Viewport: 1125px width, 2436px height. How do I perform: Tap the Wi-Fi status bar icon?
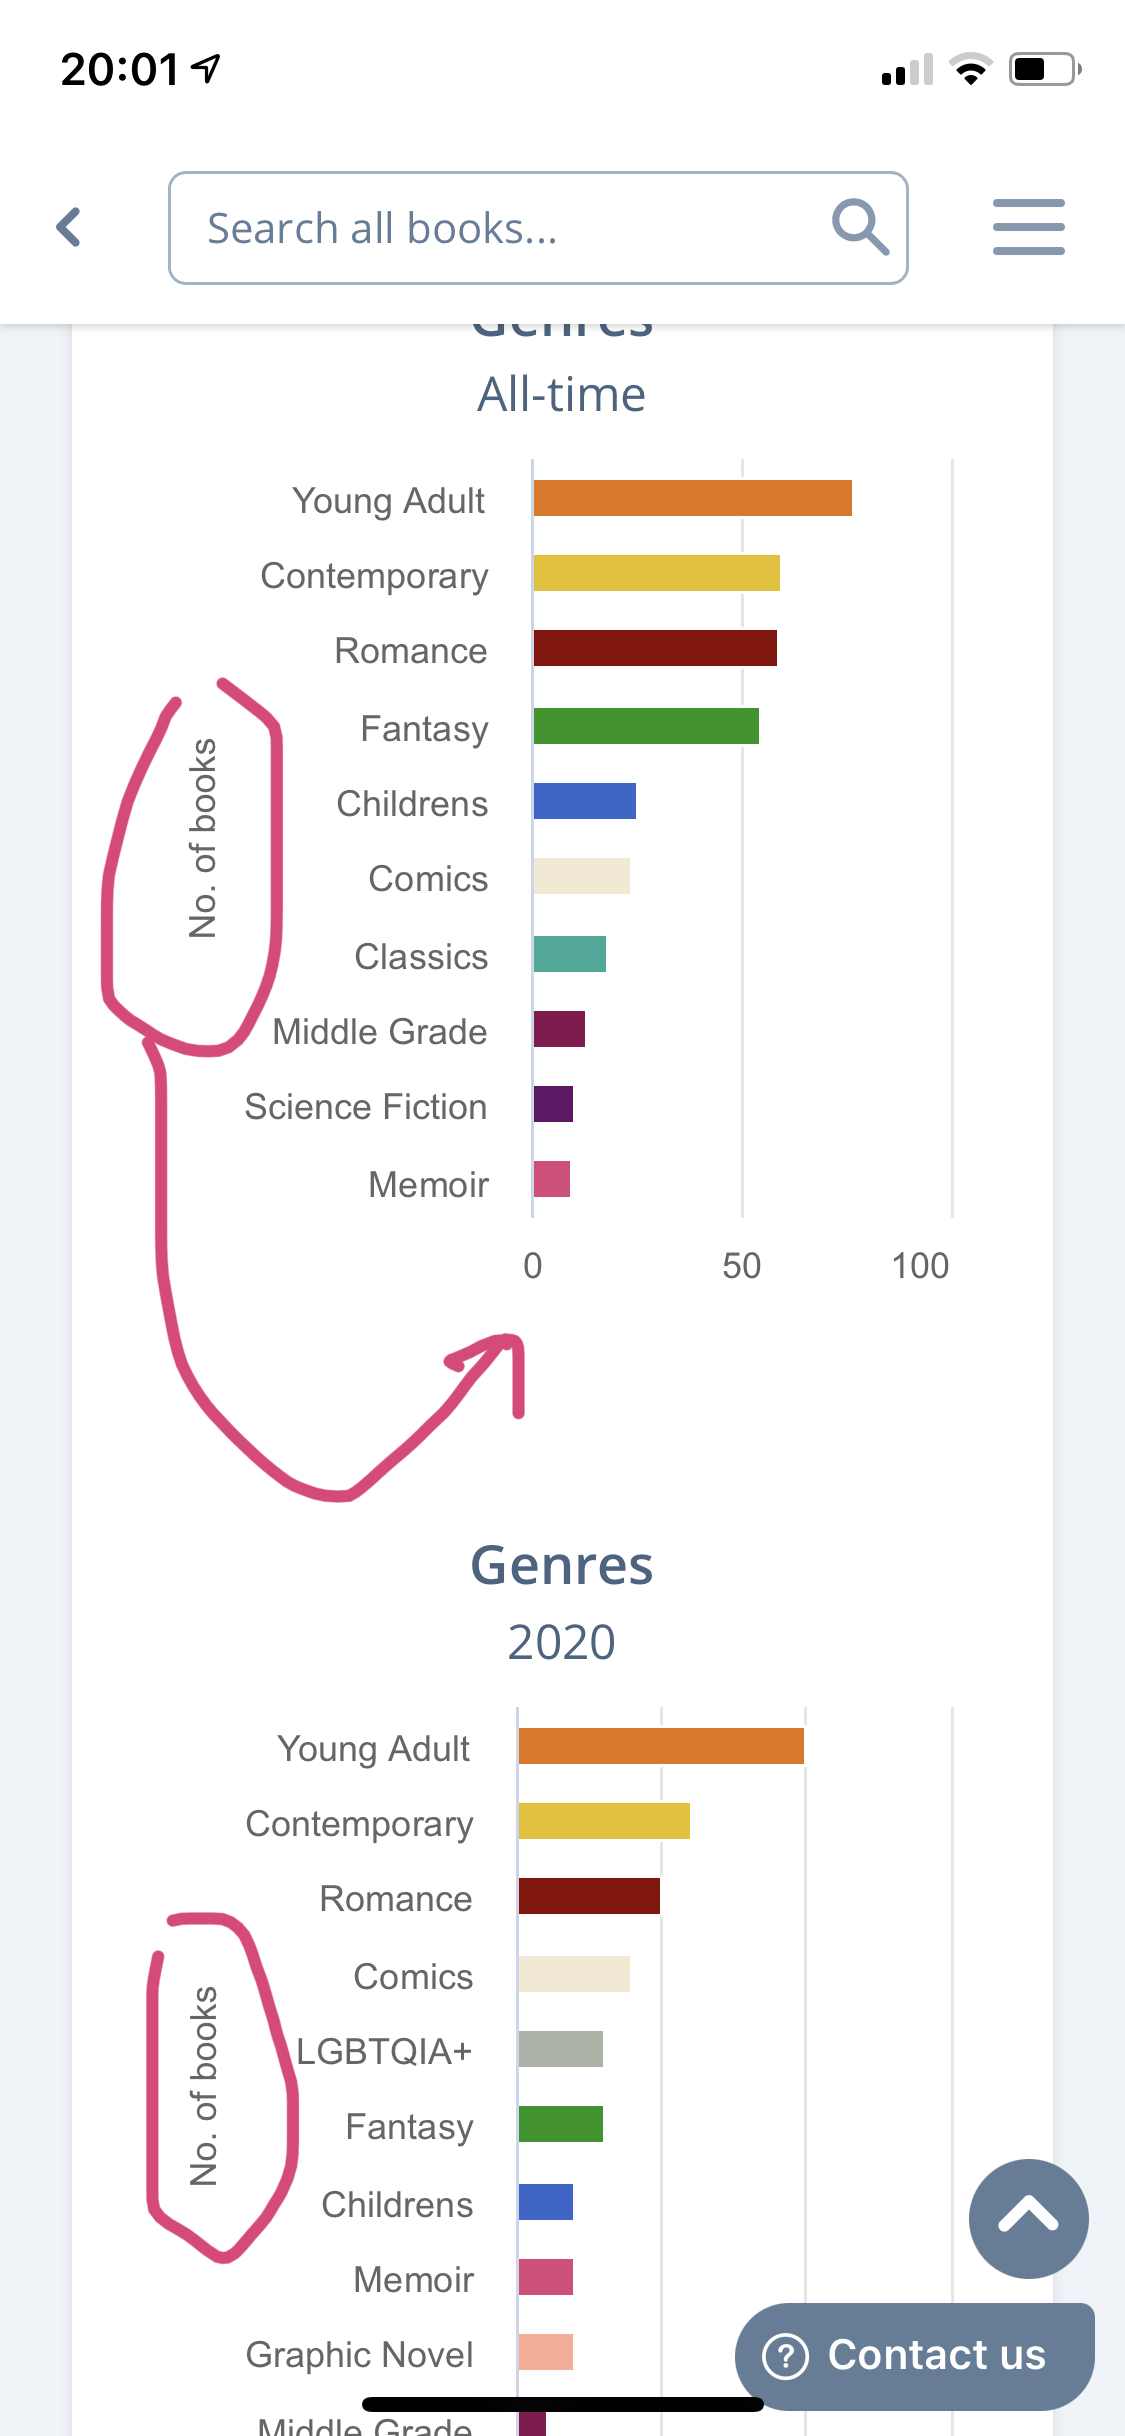pyautogui.click(x=970, y=70)
